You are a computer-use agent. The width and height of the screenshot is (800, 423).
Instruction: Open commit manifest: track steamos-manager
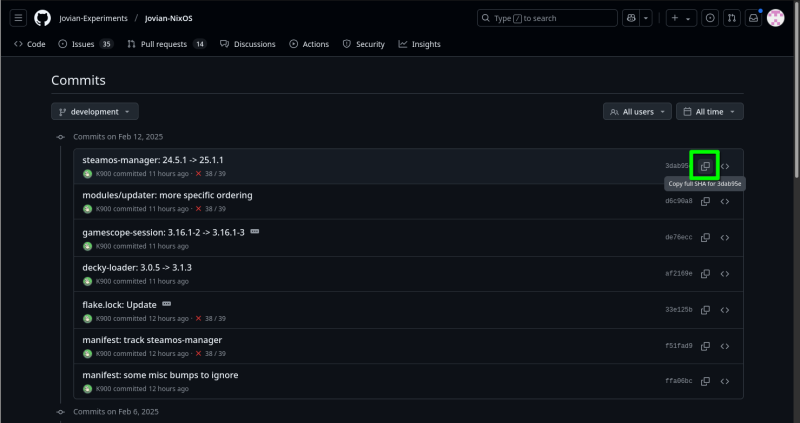coord(152,340)
